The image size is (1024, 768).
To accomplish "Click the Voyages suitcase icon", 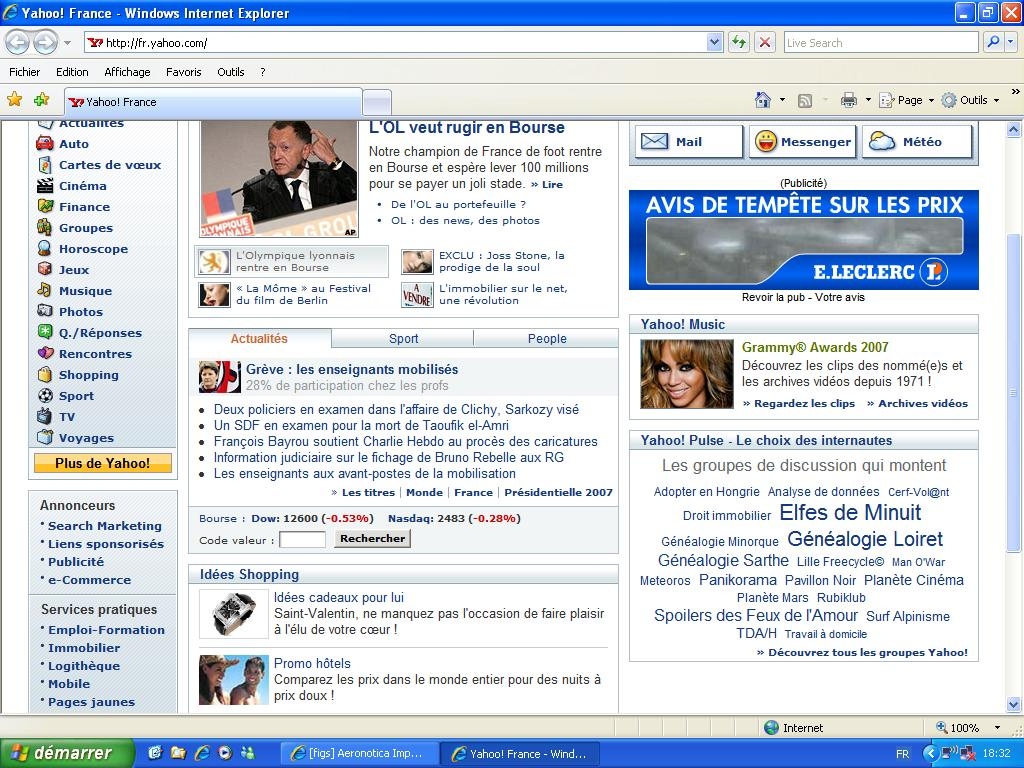I will 44,437.
